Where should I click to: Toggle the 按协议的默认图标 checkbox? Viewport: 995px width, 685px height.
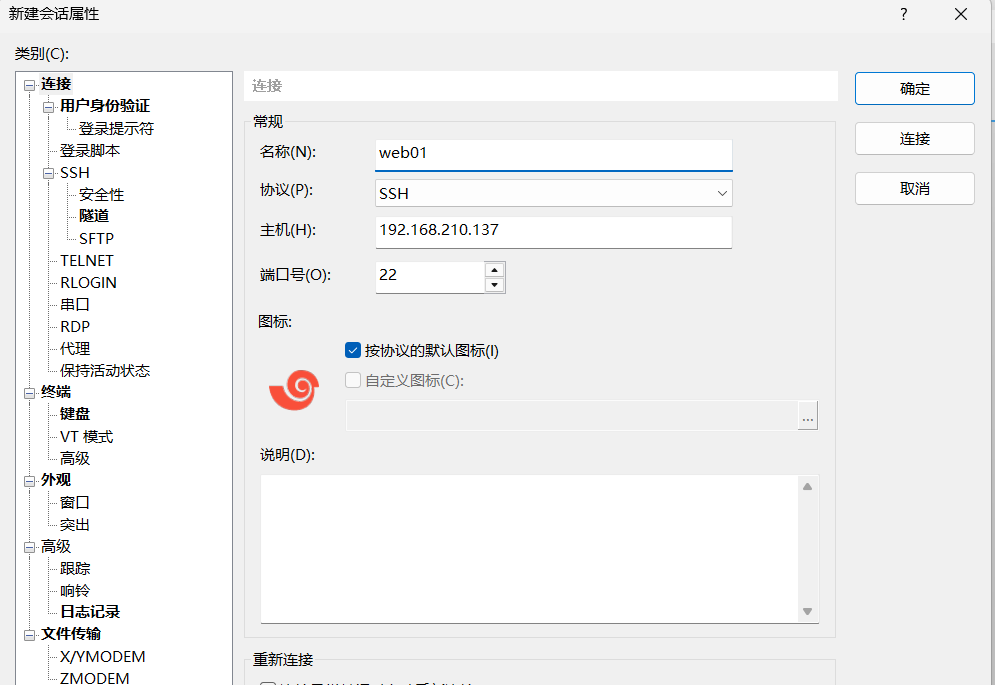(353, 350)
